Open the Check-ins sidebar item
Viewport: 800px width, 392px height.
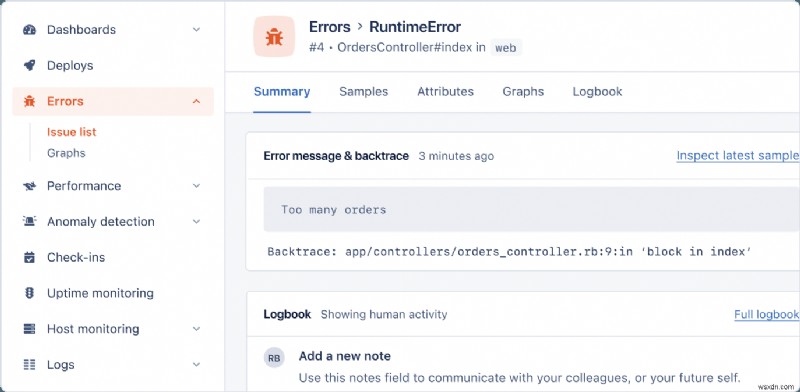[x=113, y=257]
